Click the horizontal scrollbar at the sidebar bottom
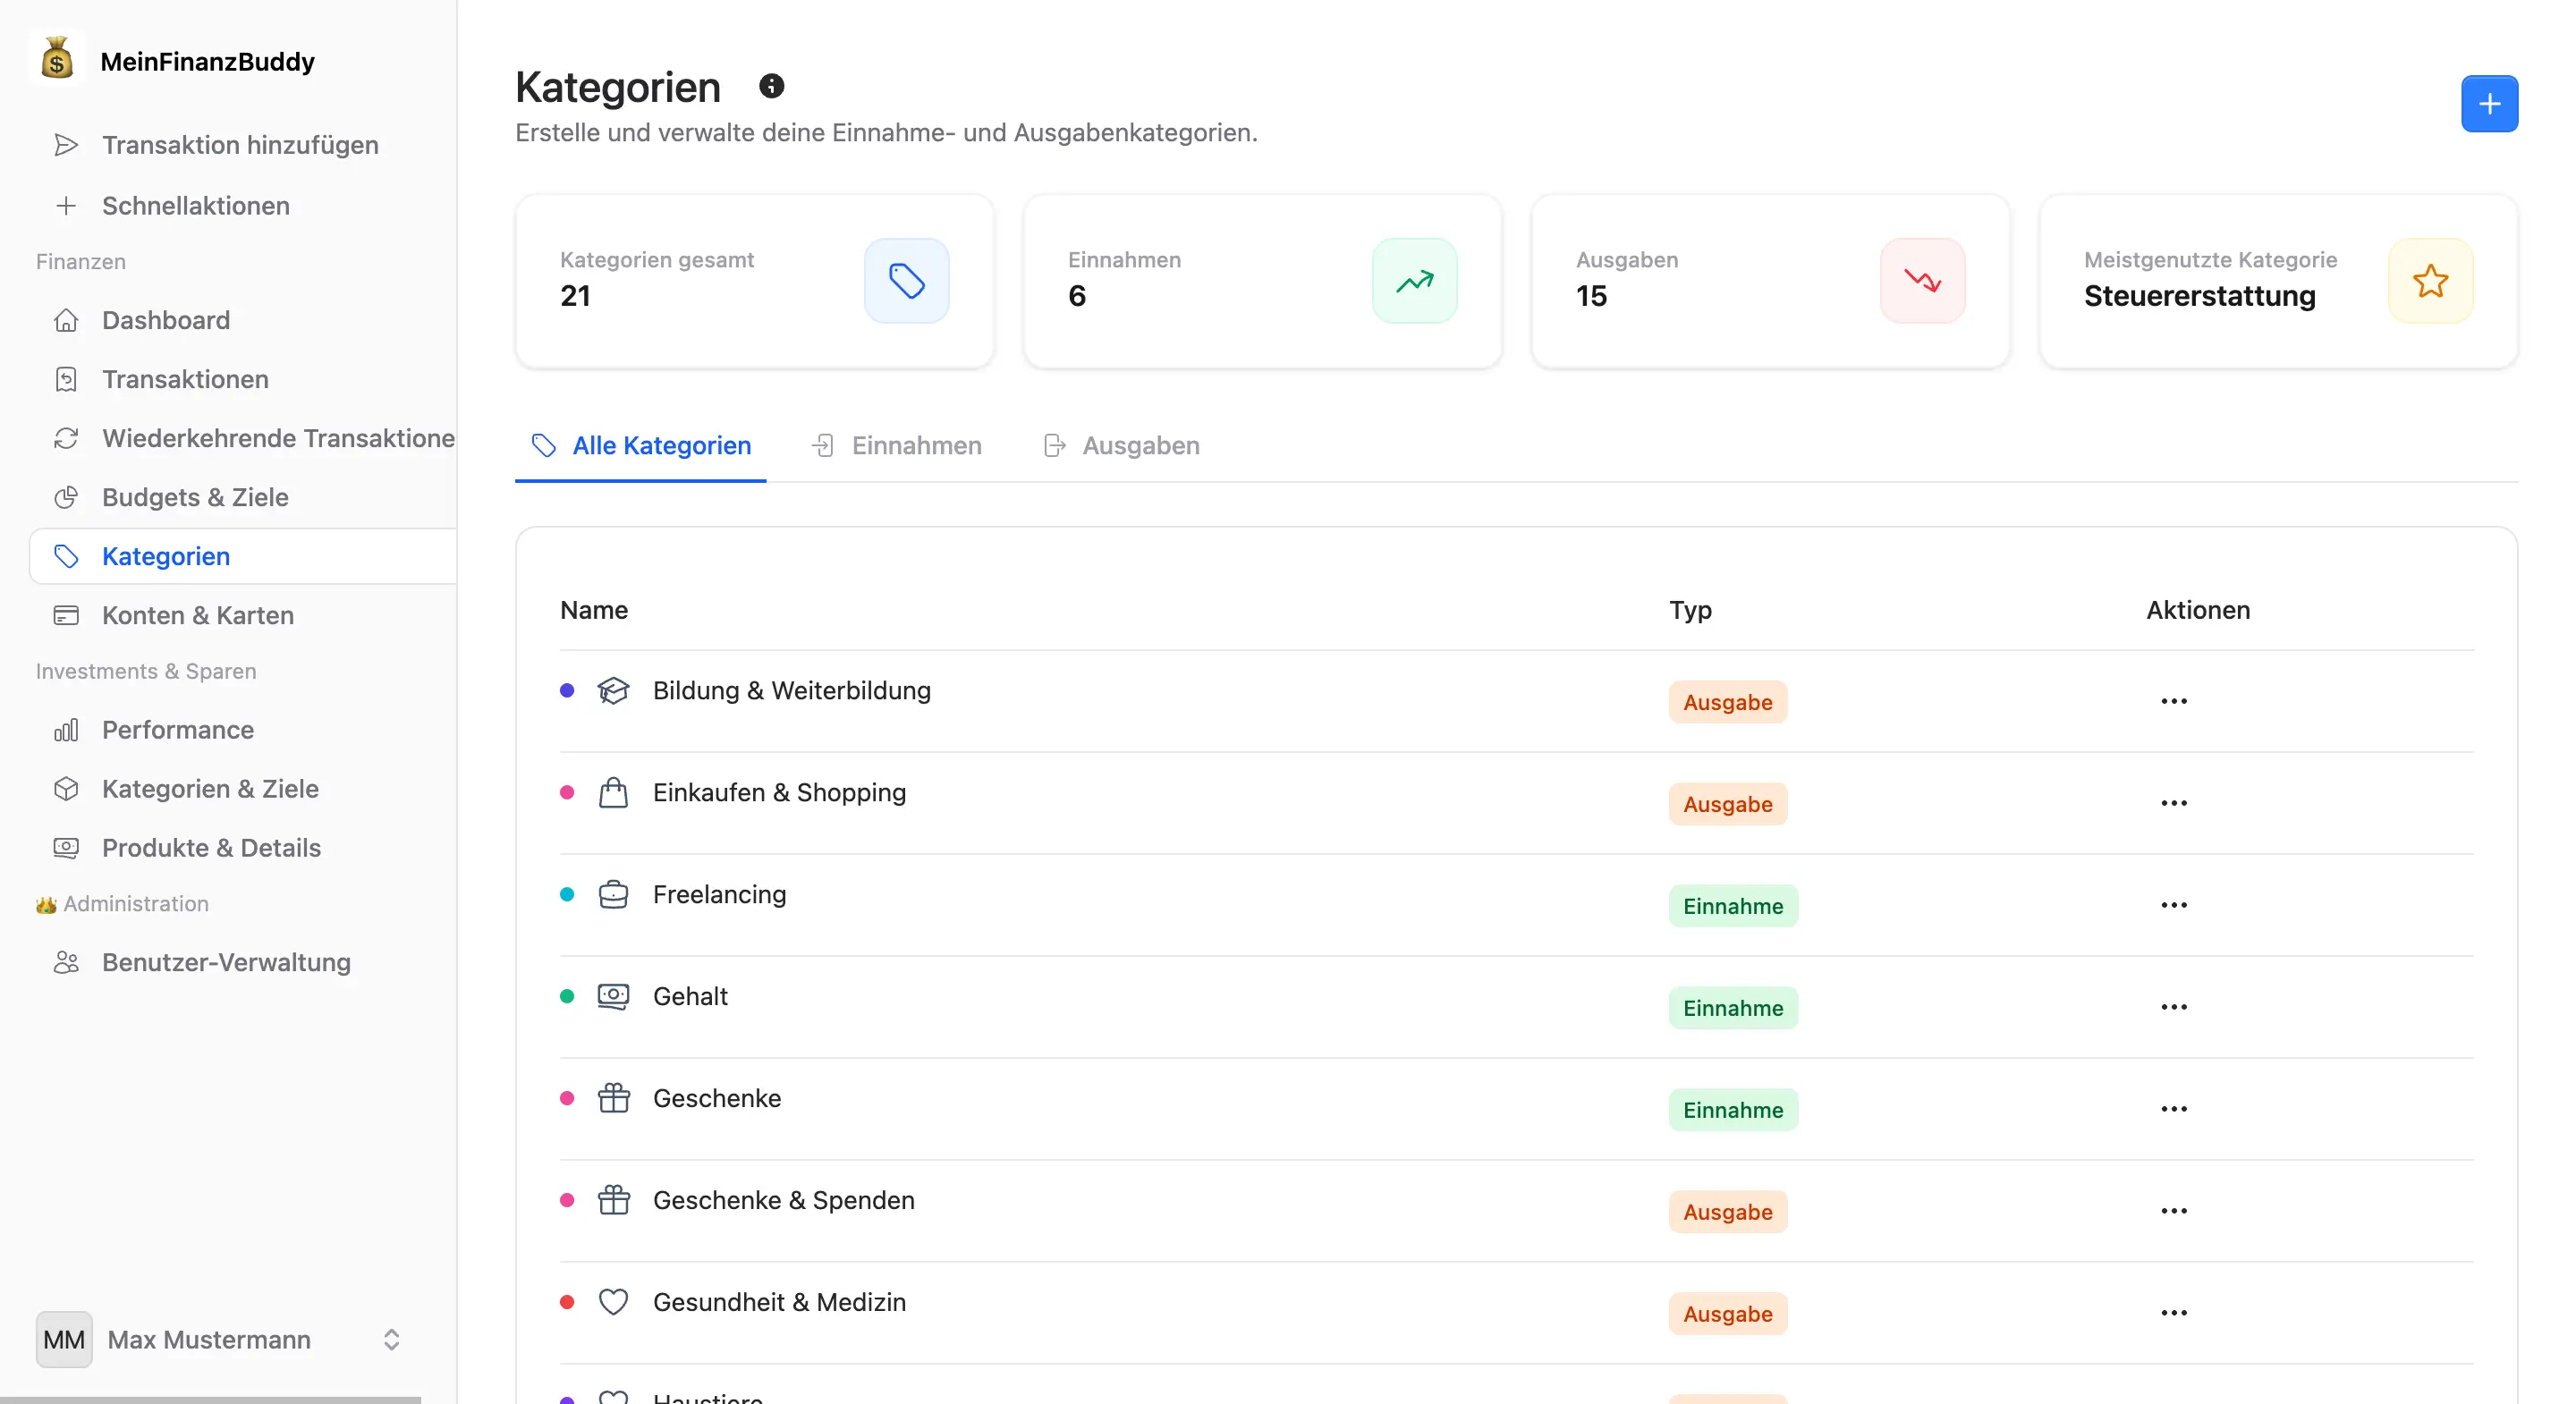This screenshot has height=1404, width=2576. [x=213, y=1398]
